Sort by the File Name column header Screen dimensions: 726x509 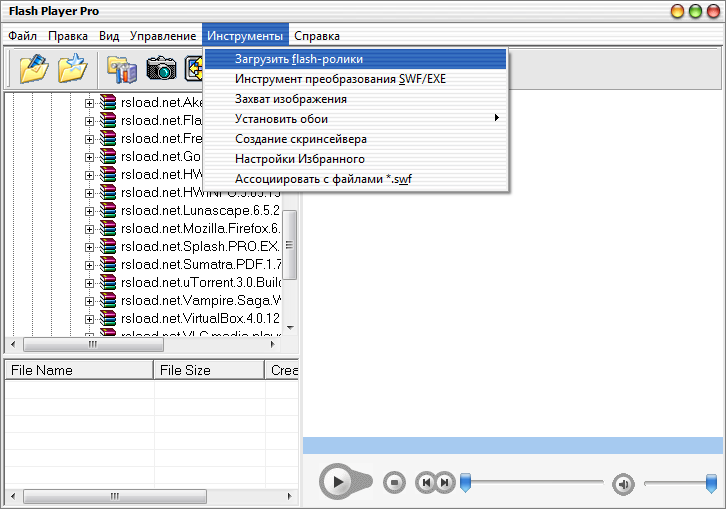click(79, 370)
